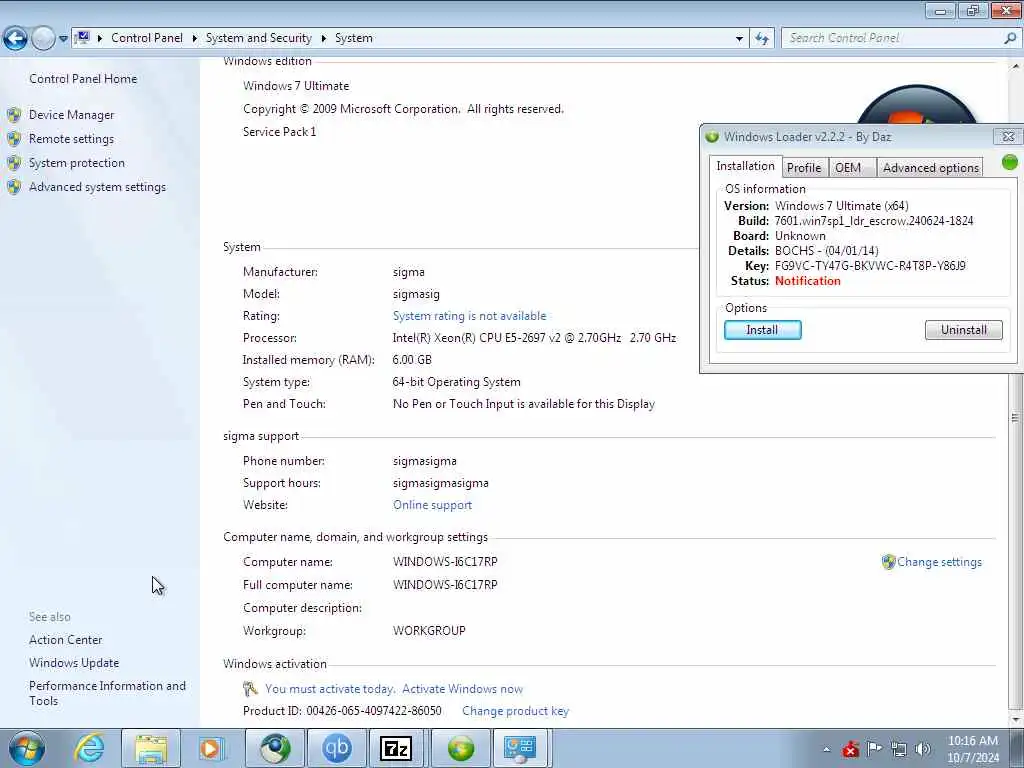The image size is (1024, 768).
Task: Click the Forward navigation arrow button
Action: click(x=43, y=39)
